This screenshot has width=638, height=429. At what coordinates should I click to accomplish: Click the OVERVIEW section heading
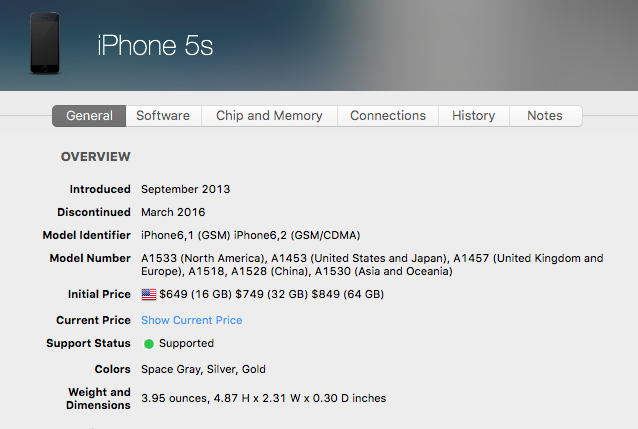96,157
